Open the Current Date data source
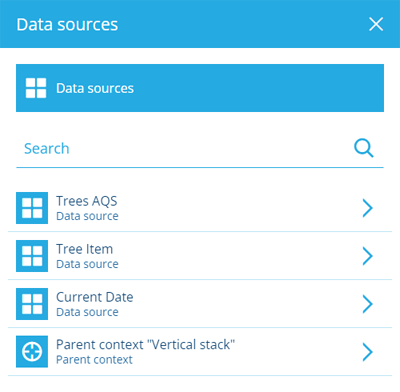This screenshot has width=400, height=392. [200, 304]
